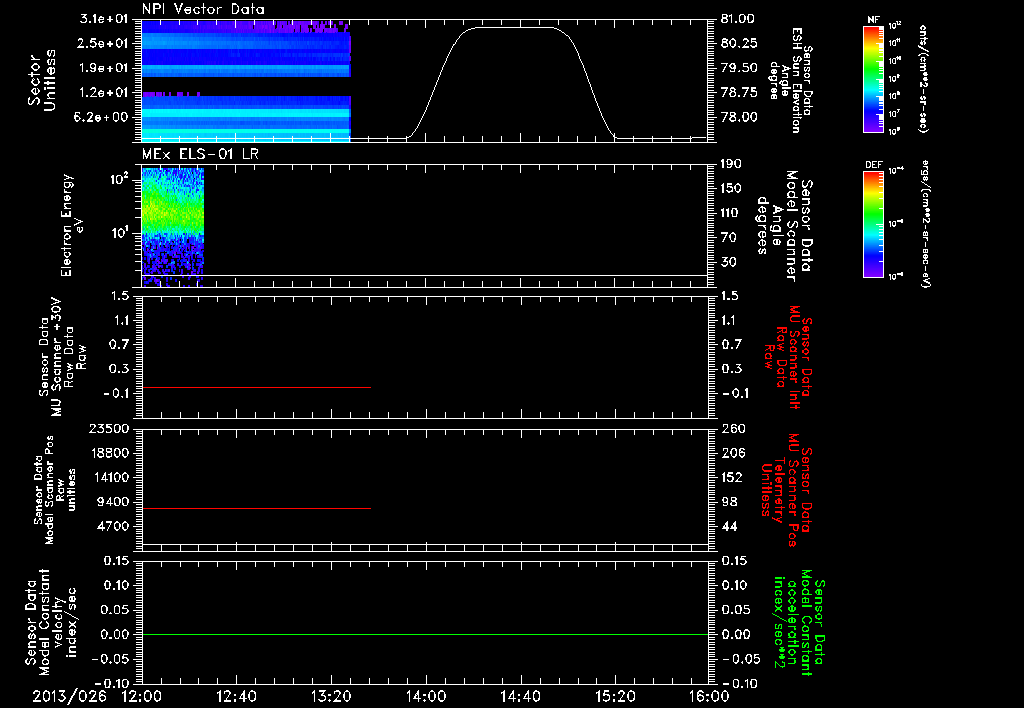Click the 16:00 time tick label
The height and width of the screenshot is (708, 1024).
709,696
